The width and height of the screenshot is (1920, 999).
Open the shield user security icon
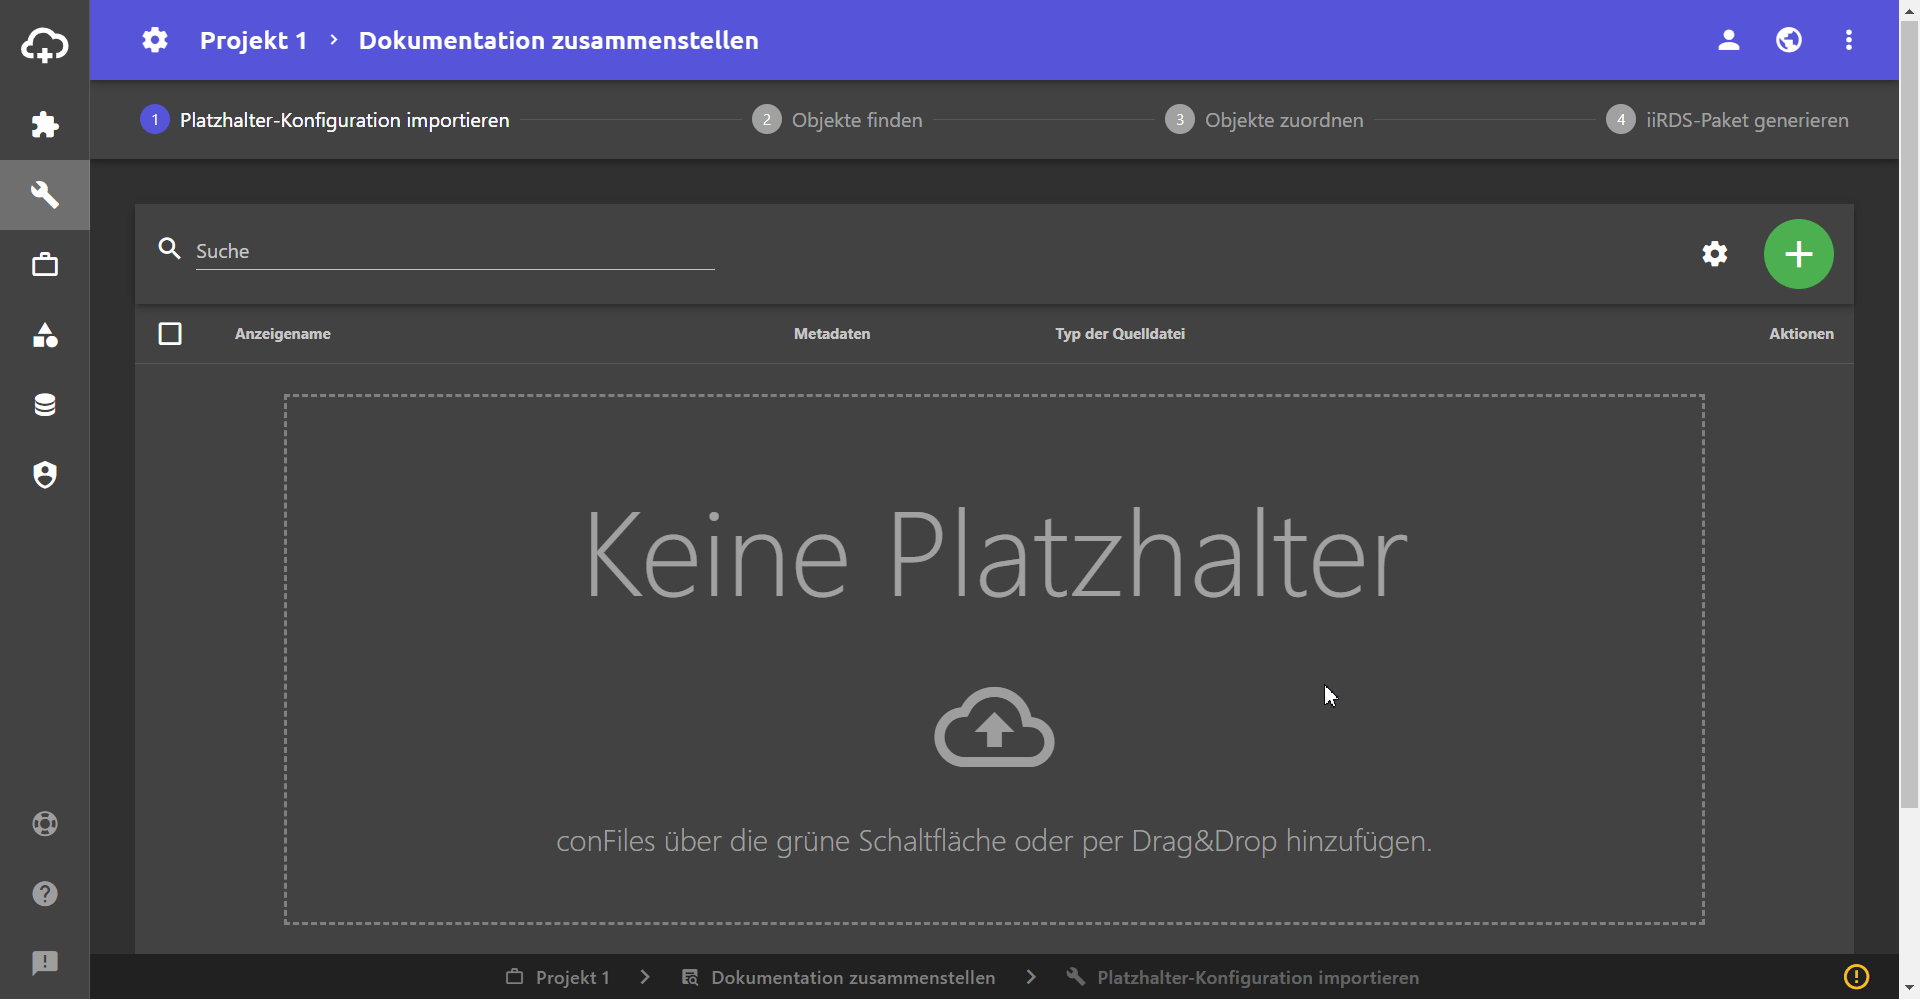pyautogui.click(x=45, y=475)
